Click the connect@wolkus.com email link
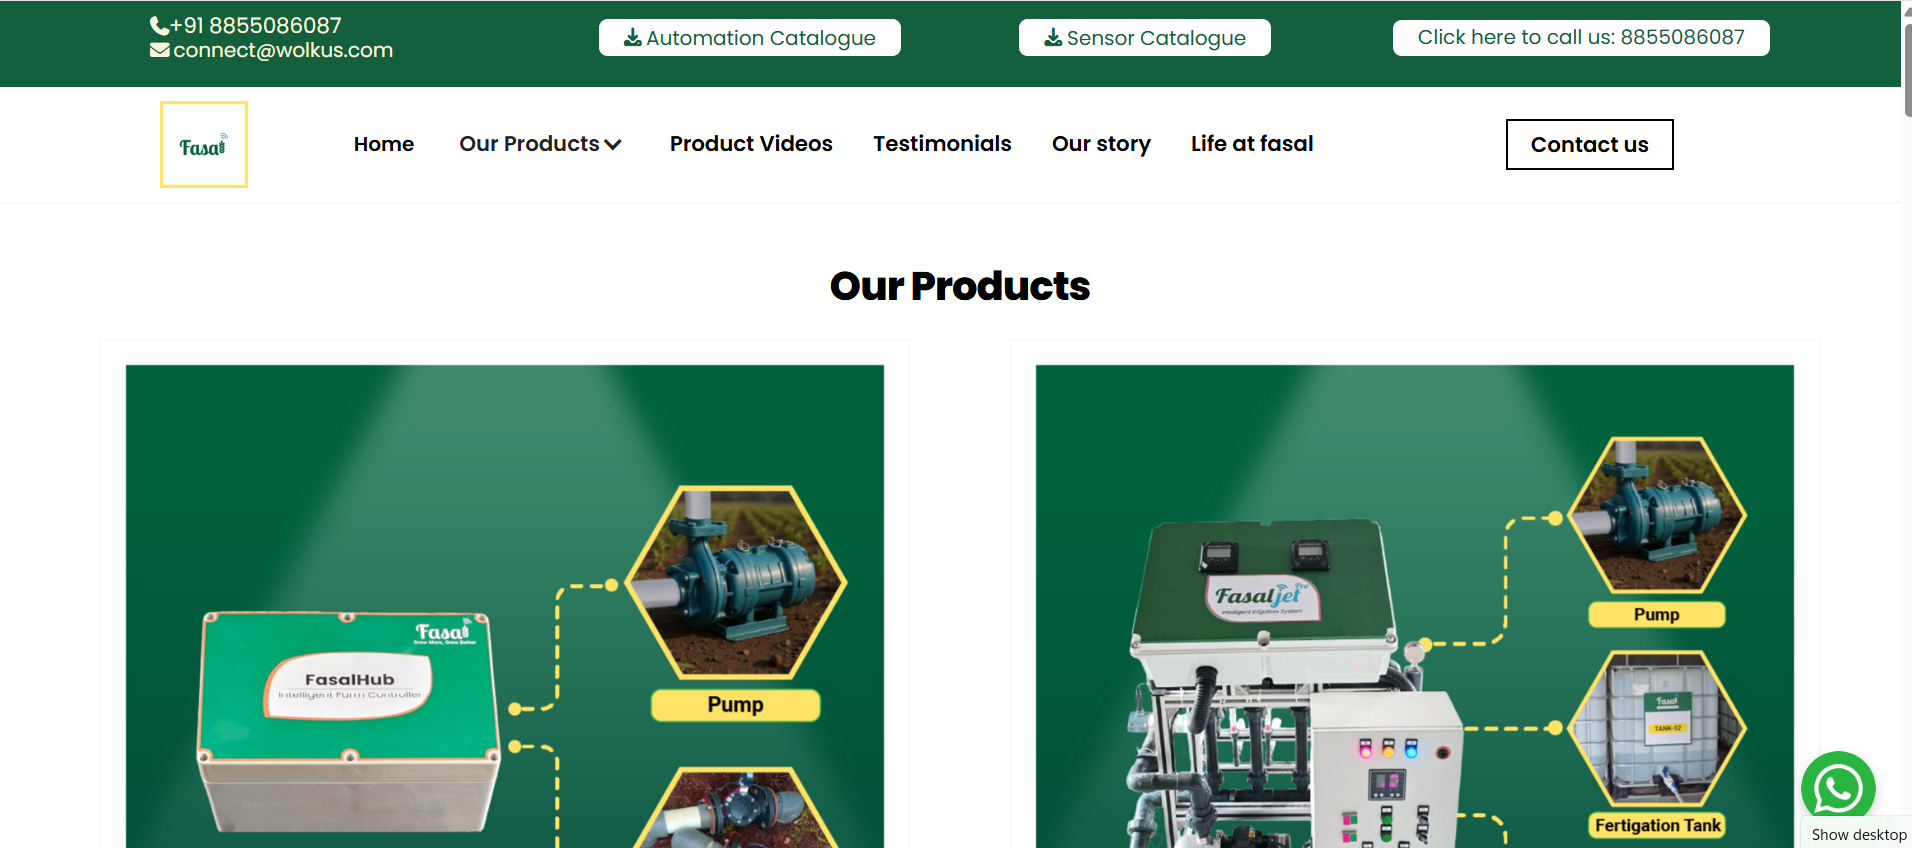 tap(283, 50)
